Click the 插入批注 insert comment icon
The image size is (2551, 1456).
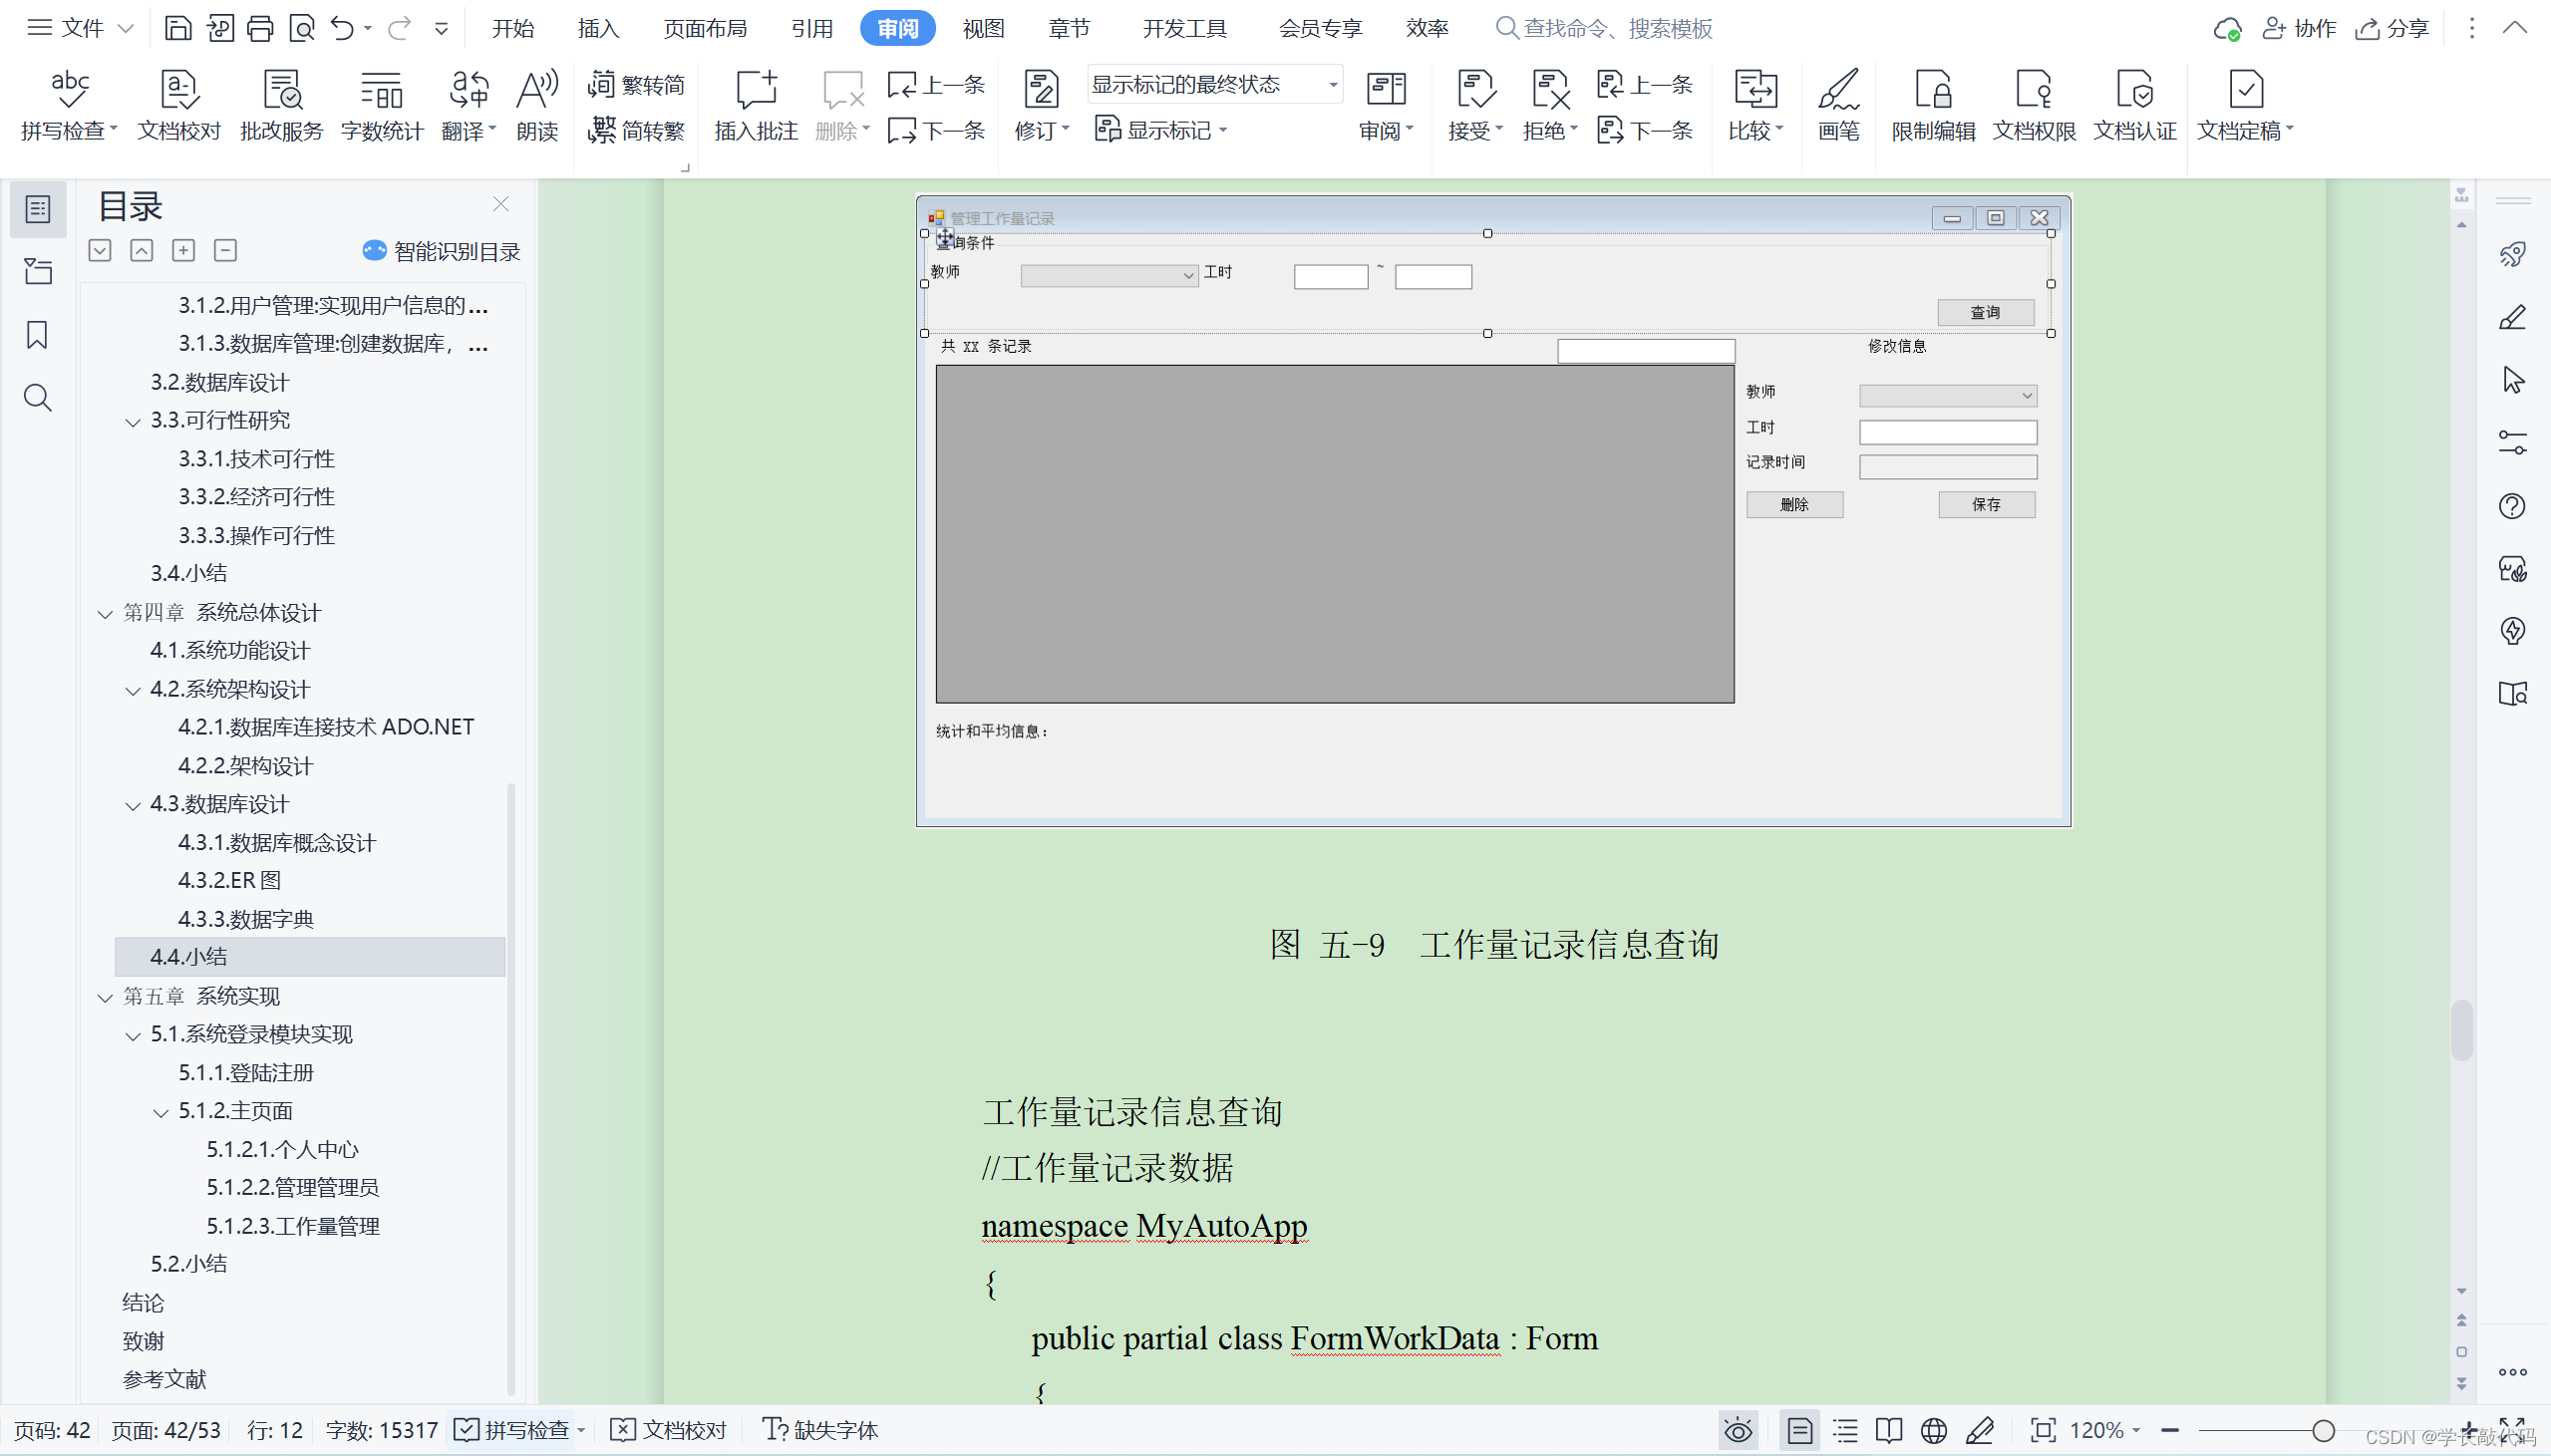(755, 104)
